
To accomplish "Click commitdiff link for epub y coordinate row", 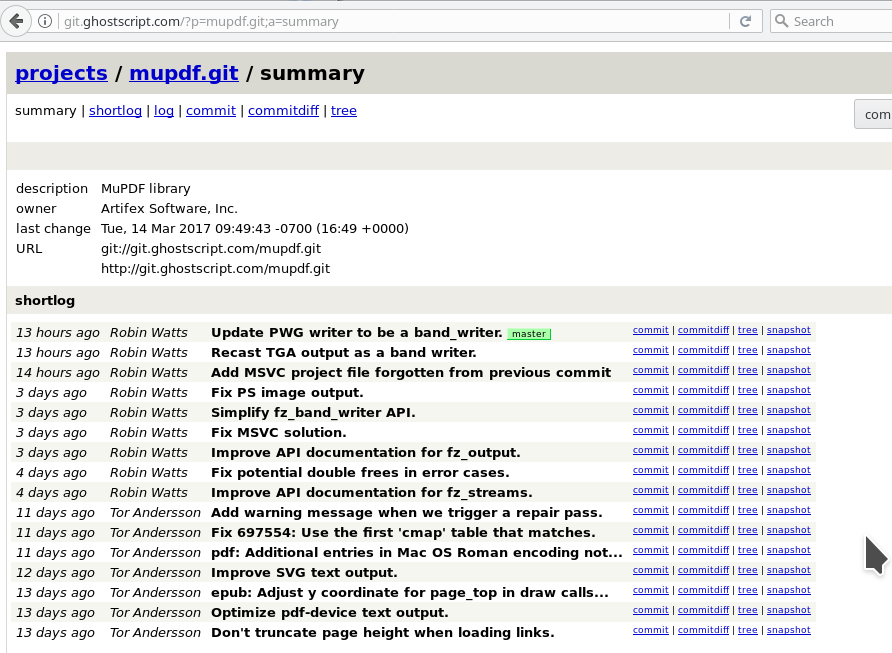I will [703, 590].
